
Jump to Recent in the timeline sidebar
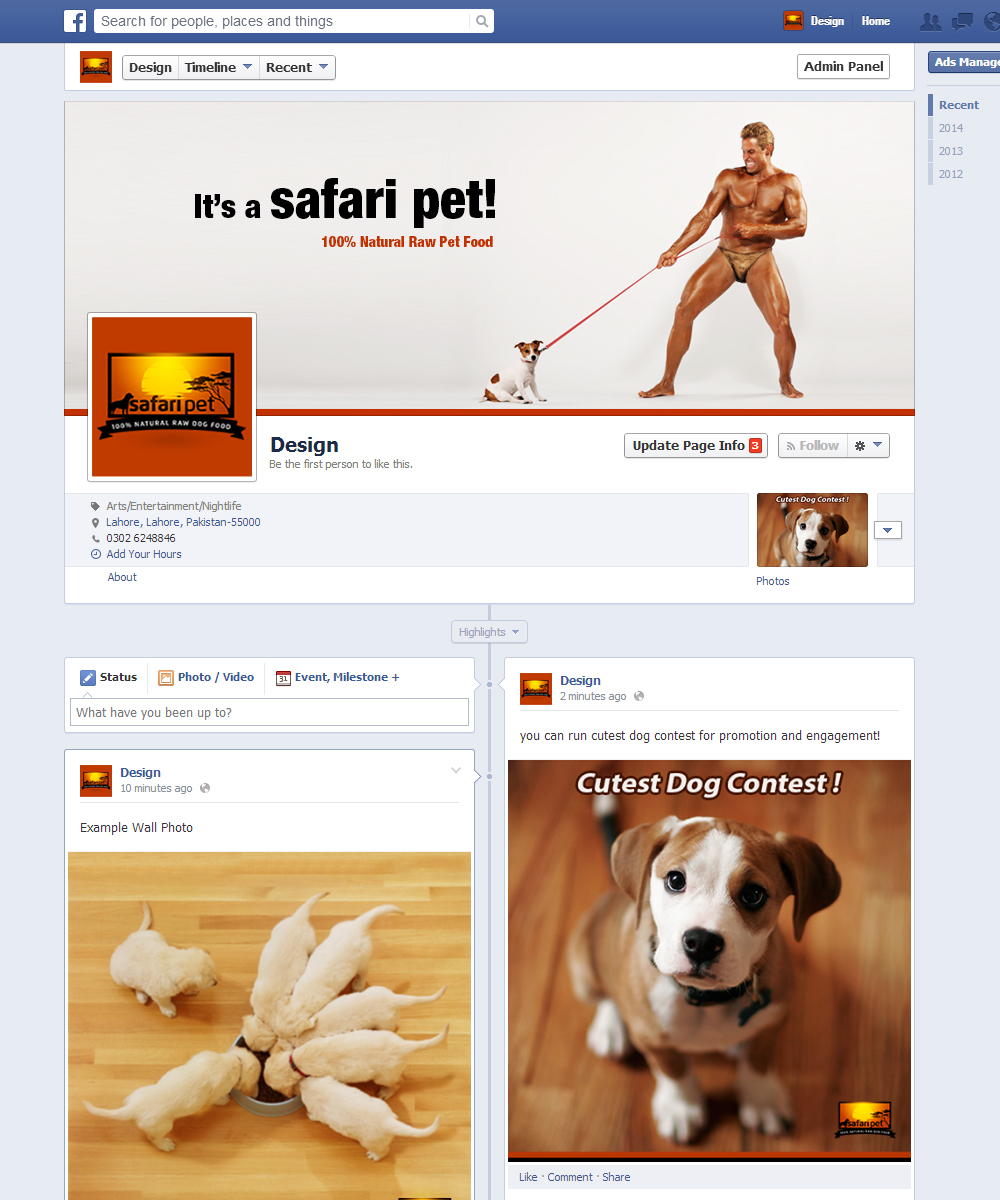click(959, 105)
